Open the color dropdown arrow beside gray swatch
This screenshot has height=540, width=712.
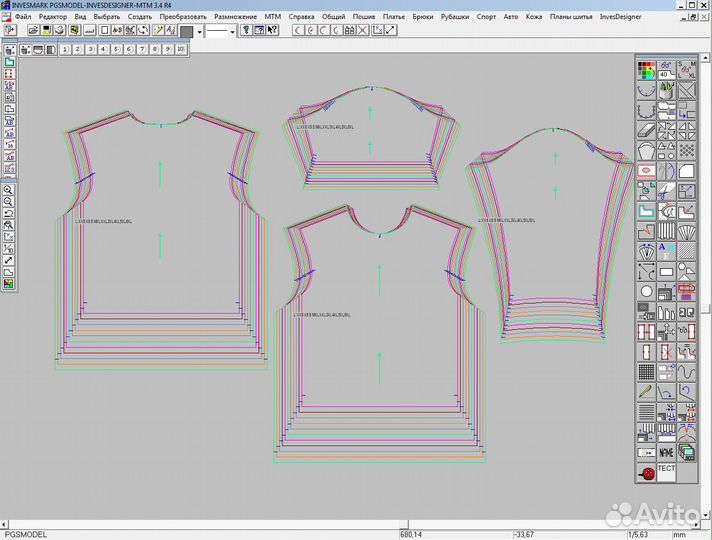(200, 31)
